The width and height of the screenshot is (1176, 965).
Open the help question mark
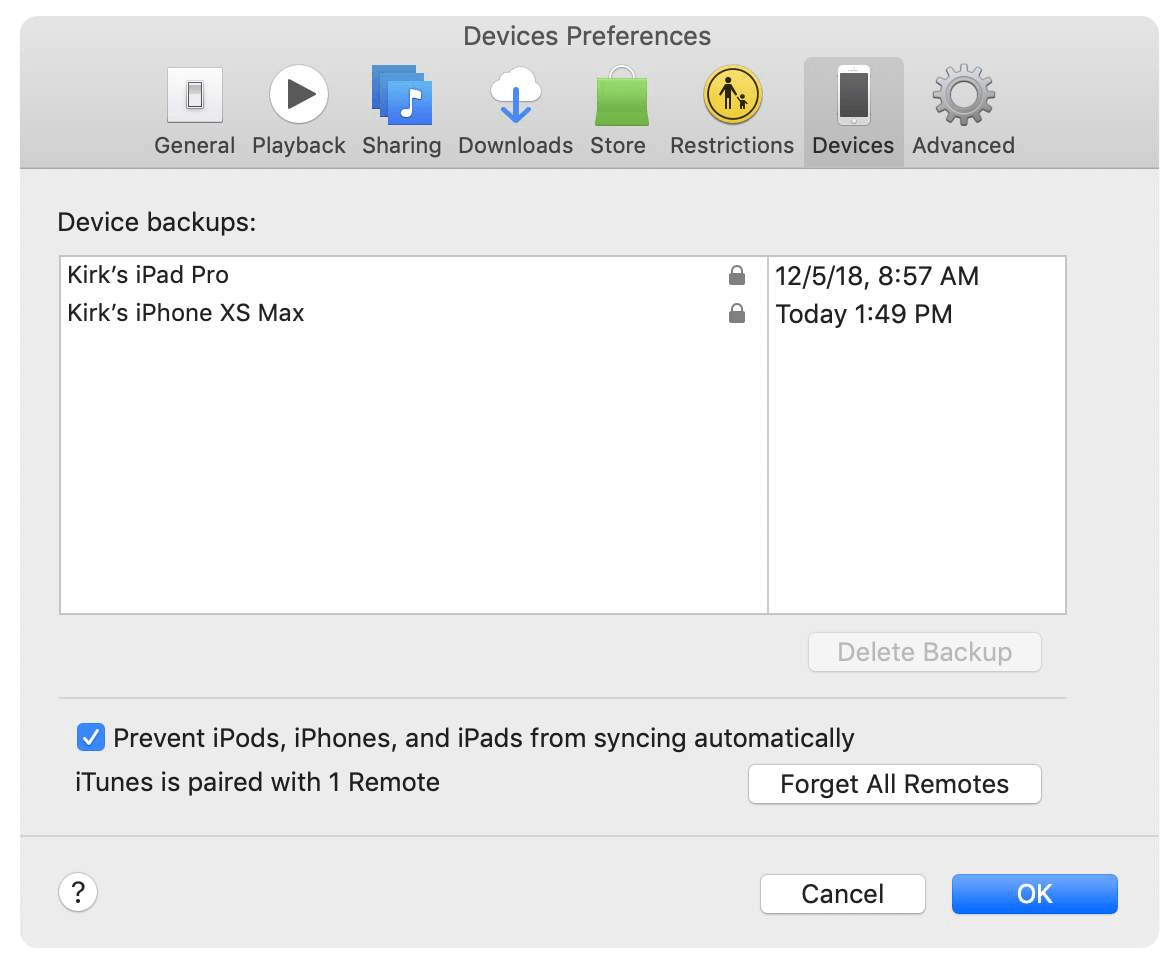(x=78, y=891)
